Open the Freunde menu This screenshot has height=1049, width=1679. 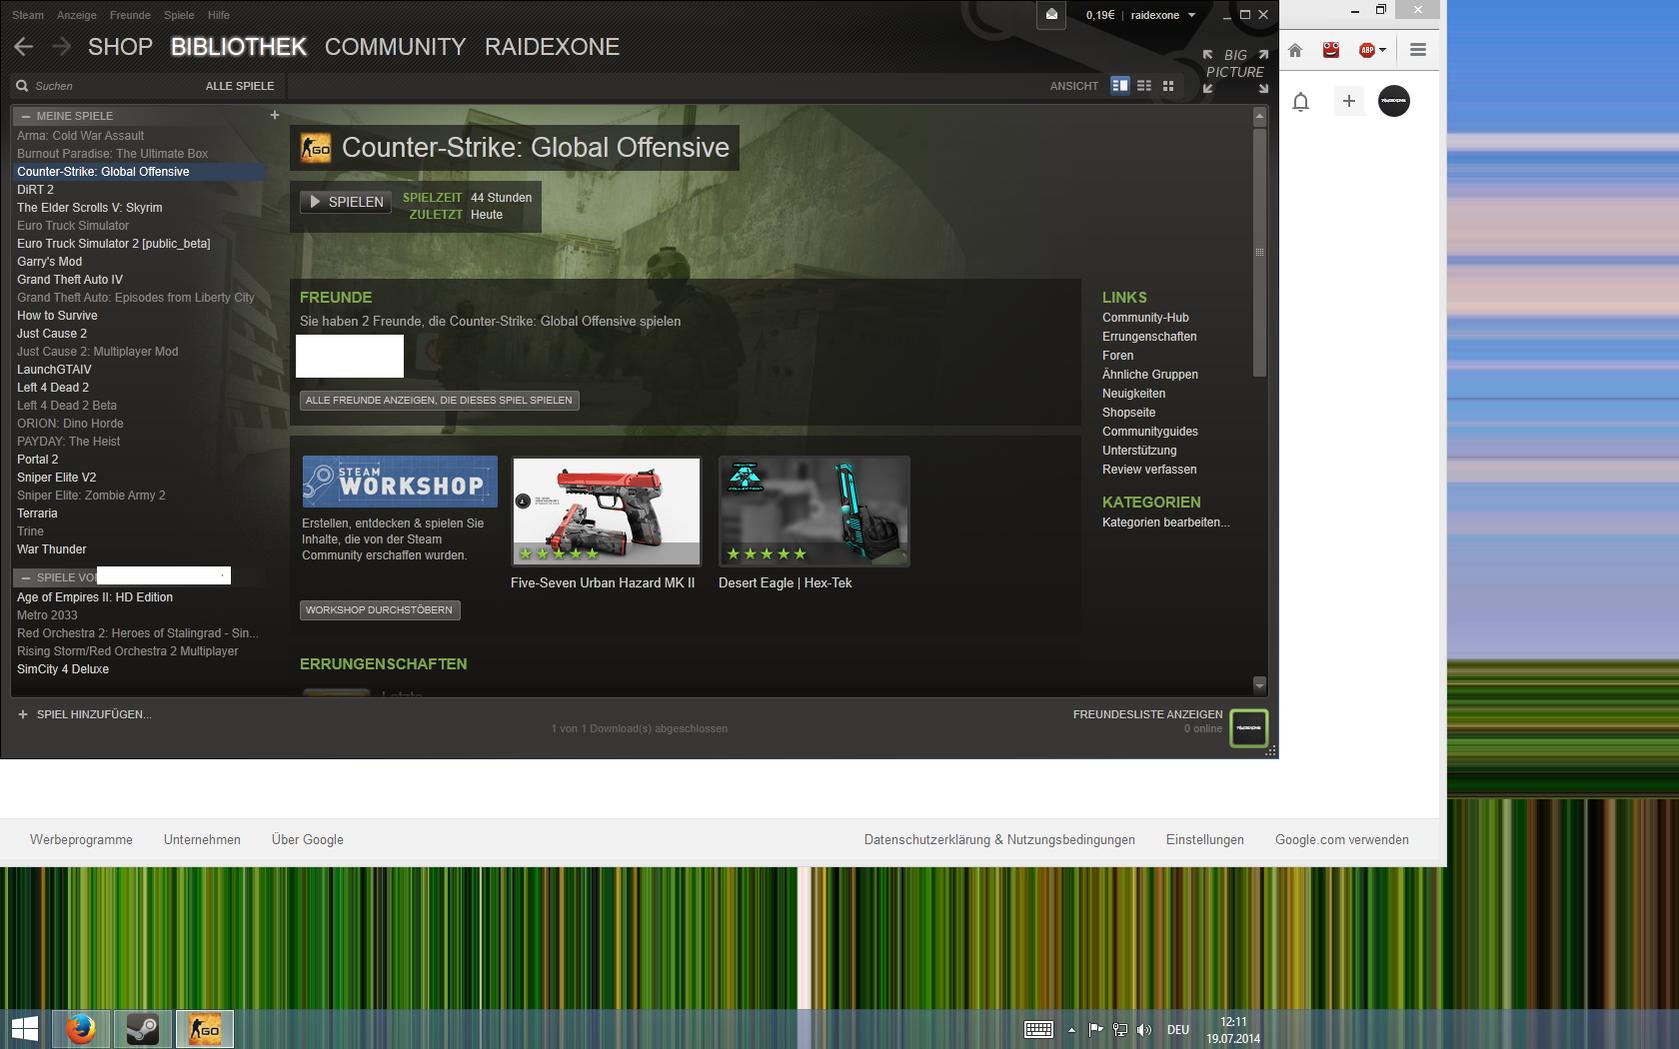pos(130,15)
